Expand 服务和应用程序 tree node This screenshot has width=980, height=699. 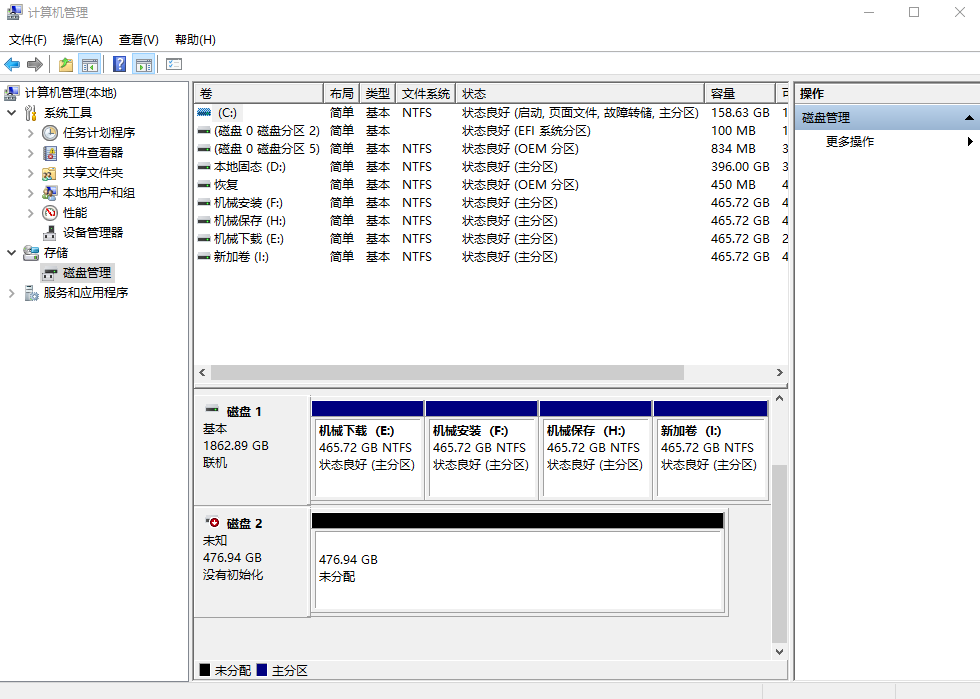click(x=11, y=293)
